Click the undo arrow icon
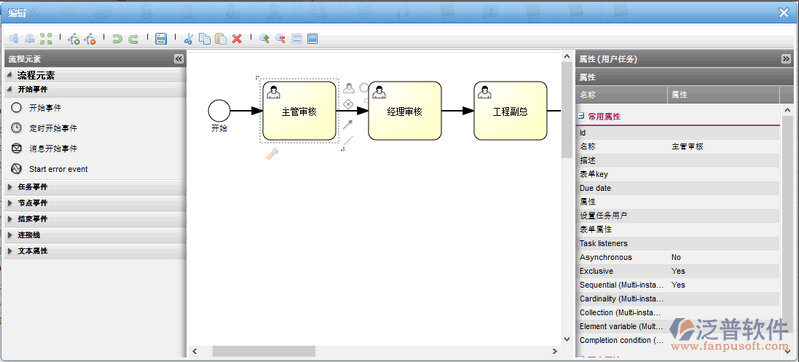Screen dimensions: 799x362 click(x=117, y=38)
